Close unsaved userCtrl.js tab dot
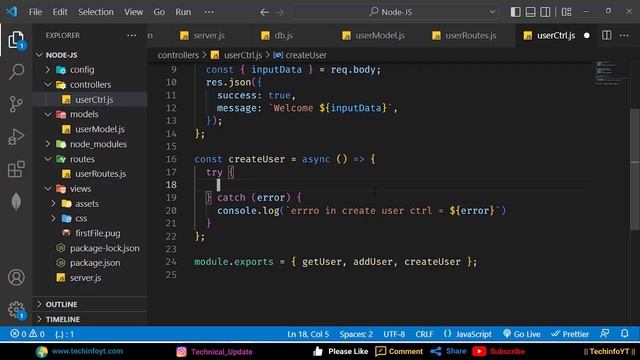Screen dimensions: 640x360 coord(587,36)
